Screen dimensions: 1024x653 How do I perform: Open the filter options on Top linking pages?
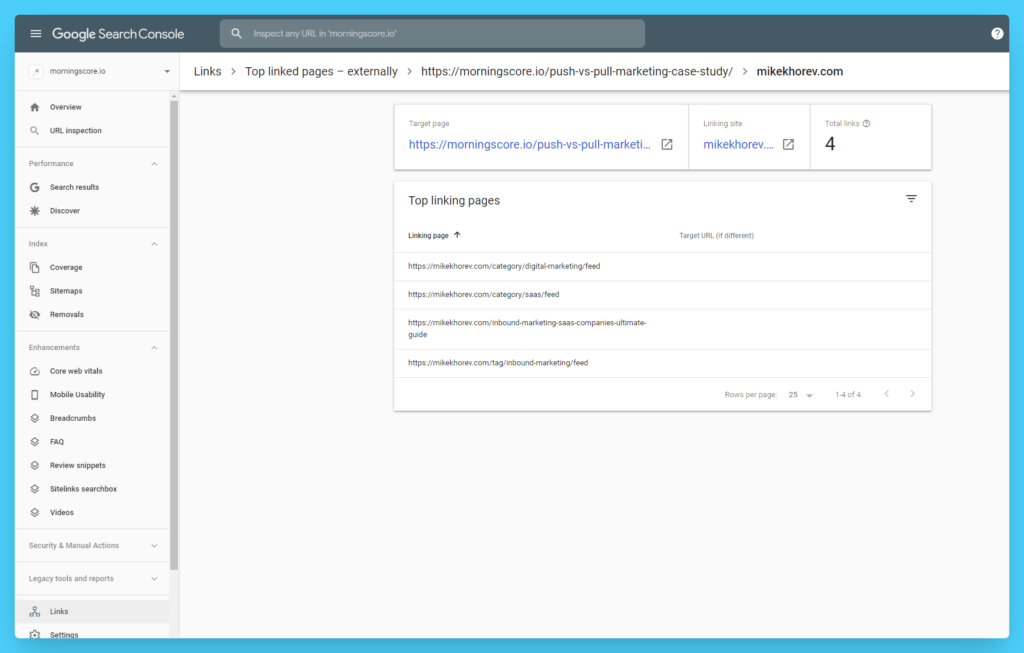pos(911,198)
